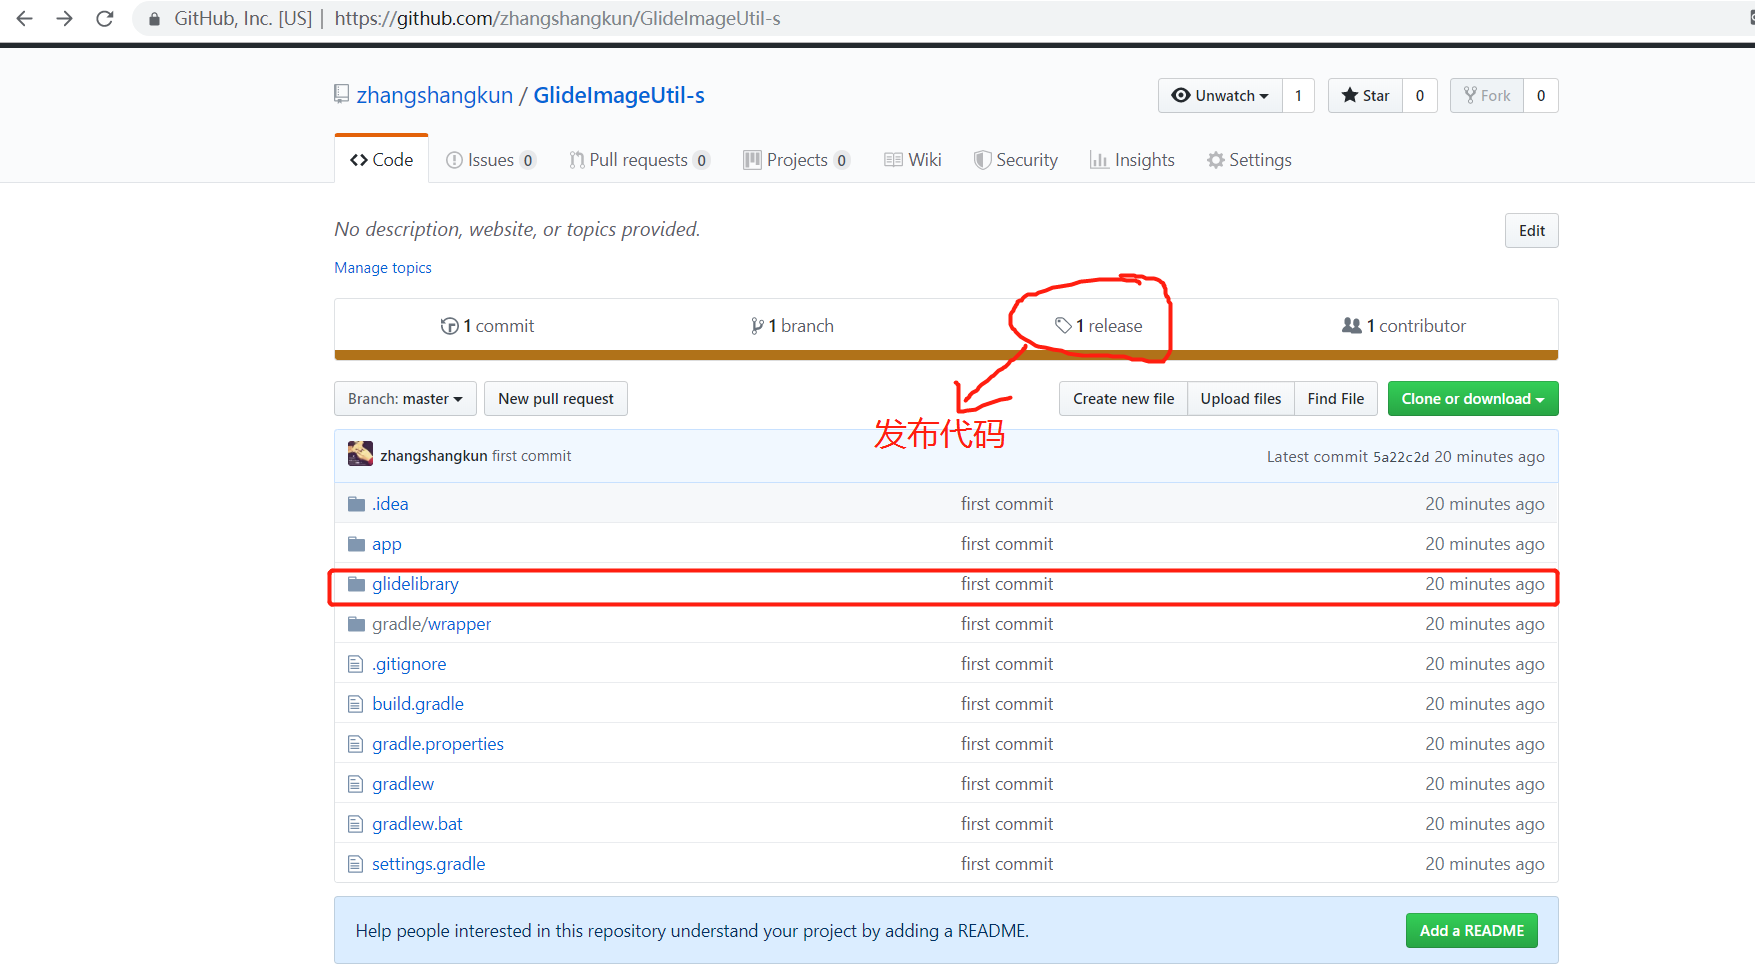This screenshot has height=974, width=1755.
Task: Open the Insights section
Action: [1144, 159]
